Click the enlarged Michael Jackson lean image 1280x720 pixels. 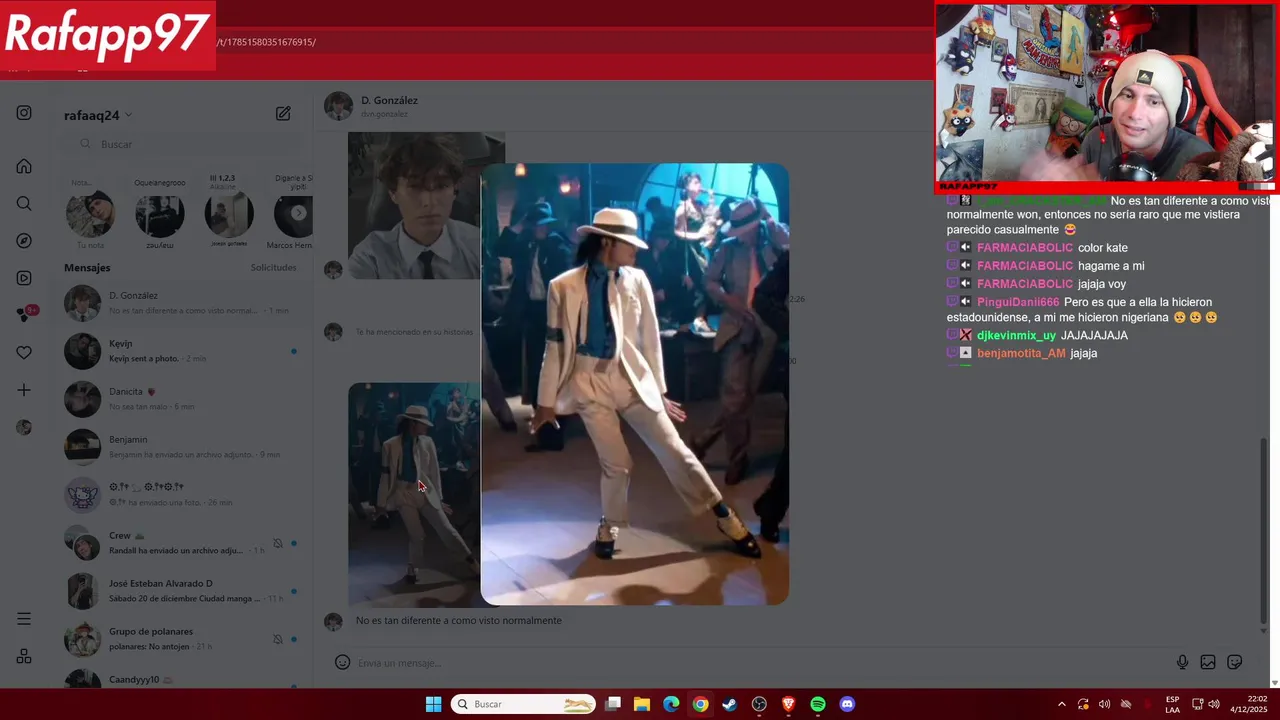tap(635, 384)
